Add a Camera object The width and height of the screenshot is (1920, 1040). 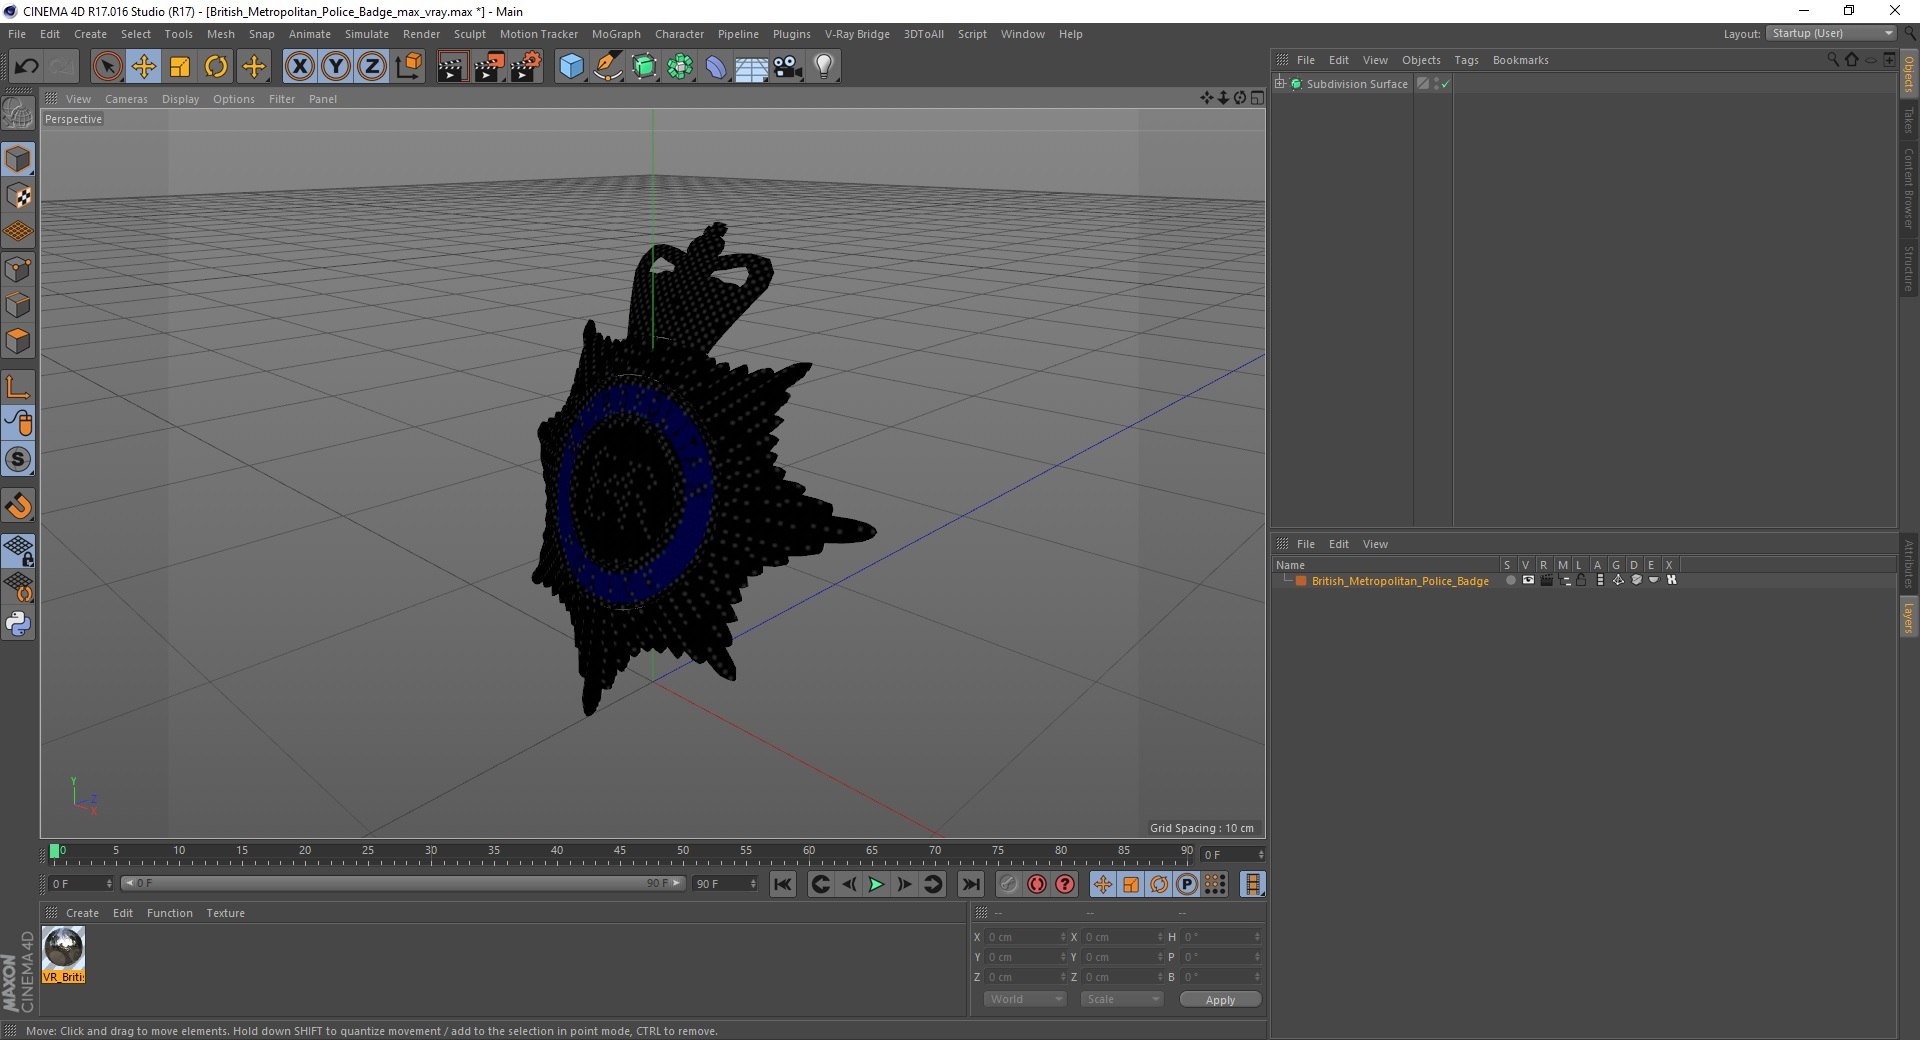[788, 67]
